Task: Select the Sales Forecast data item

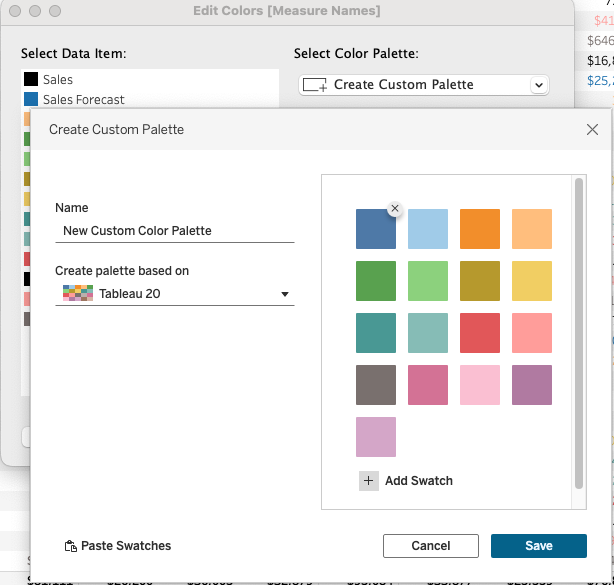Action: (83, 99)
